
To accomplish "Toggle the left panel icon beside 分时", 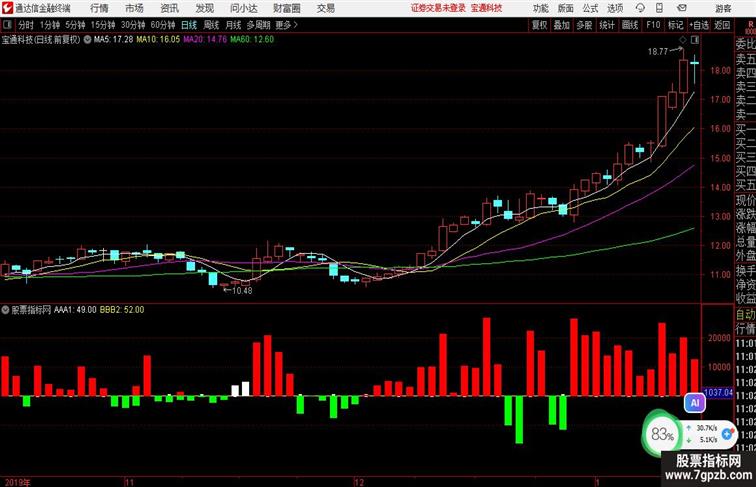I will click(7, 25).
